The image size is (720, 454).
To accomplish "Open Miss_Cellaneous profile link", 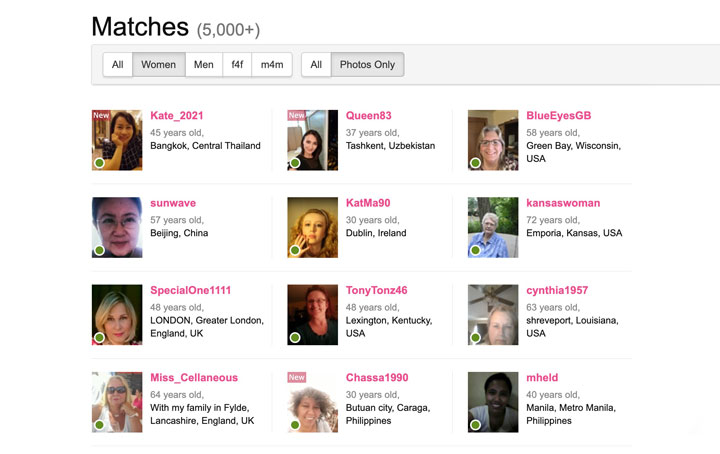I will pyautogui.click(x=194, y=377).
